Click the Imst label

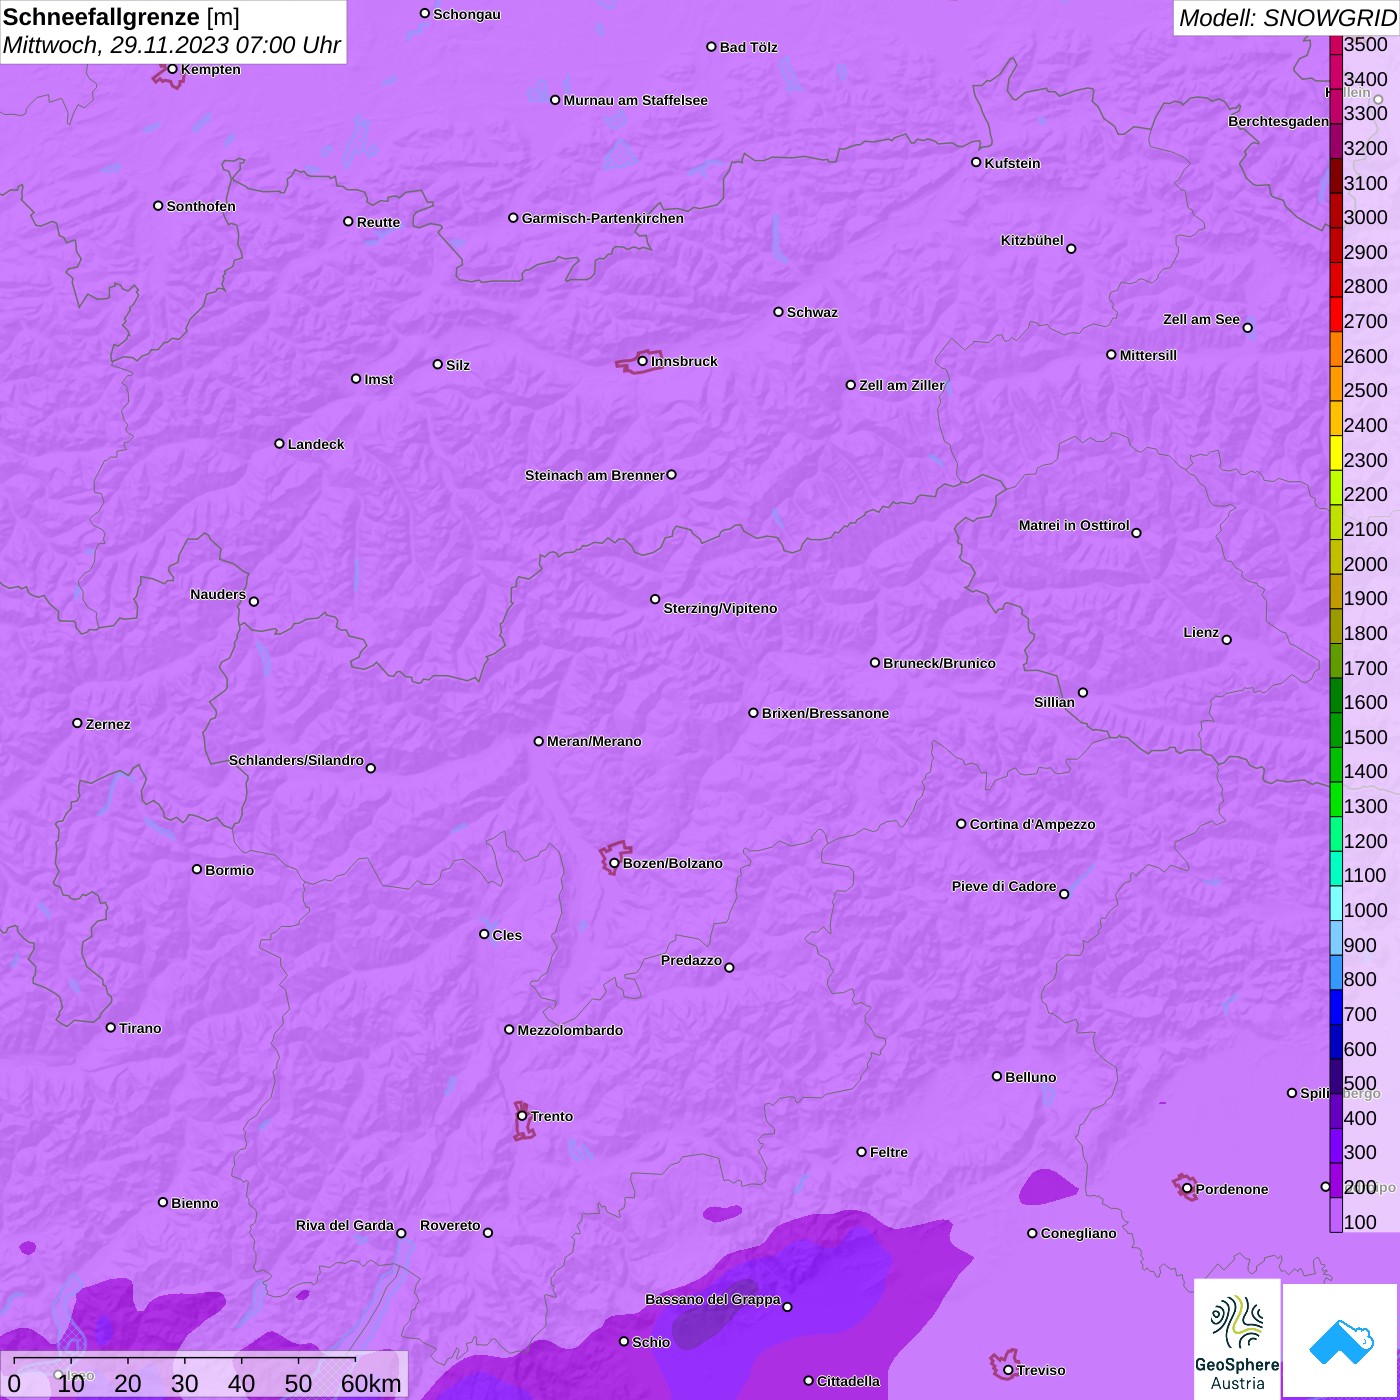379,379
